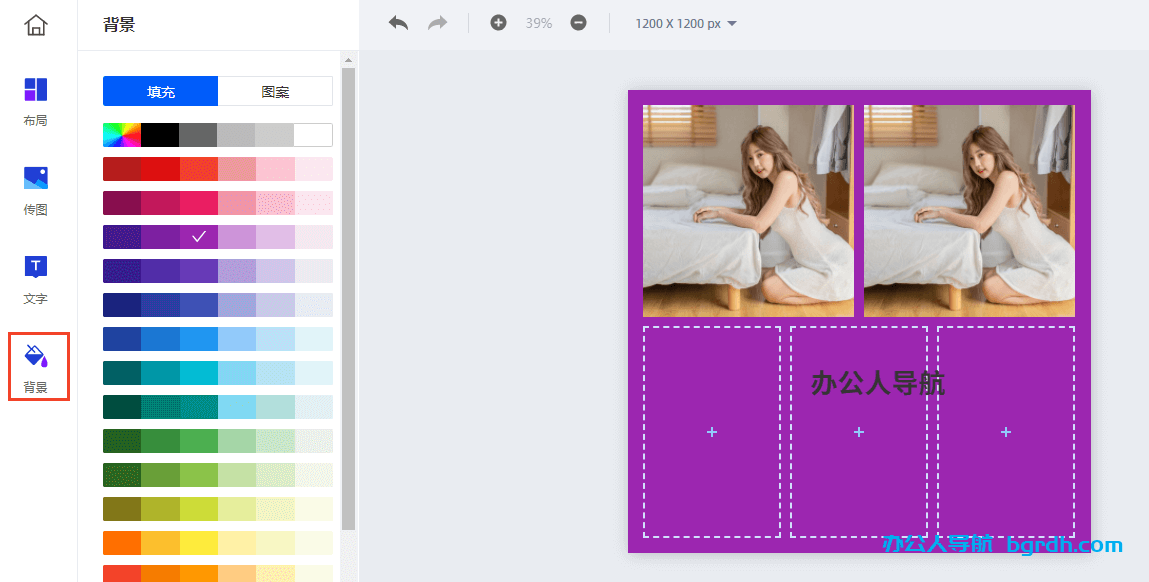
Task: Zoom in with the plus icon
Action: 498,23
